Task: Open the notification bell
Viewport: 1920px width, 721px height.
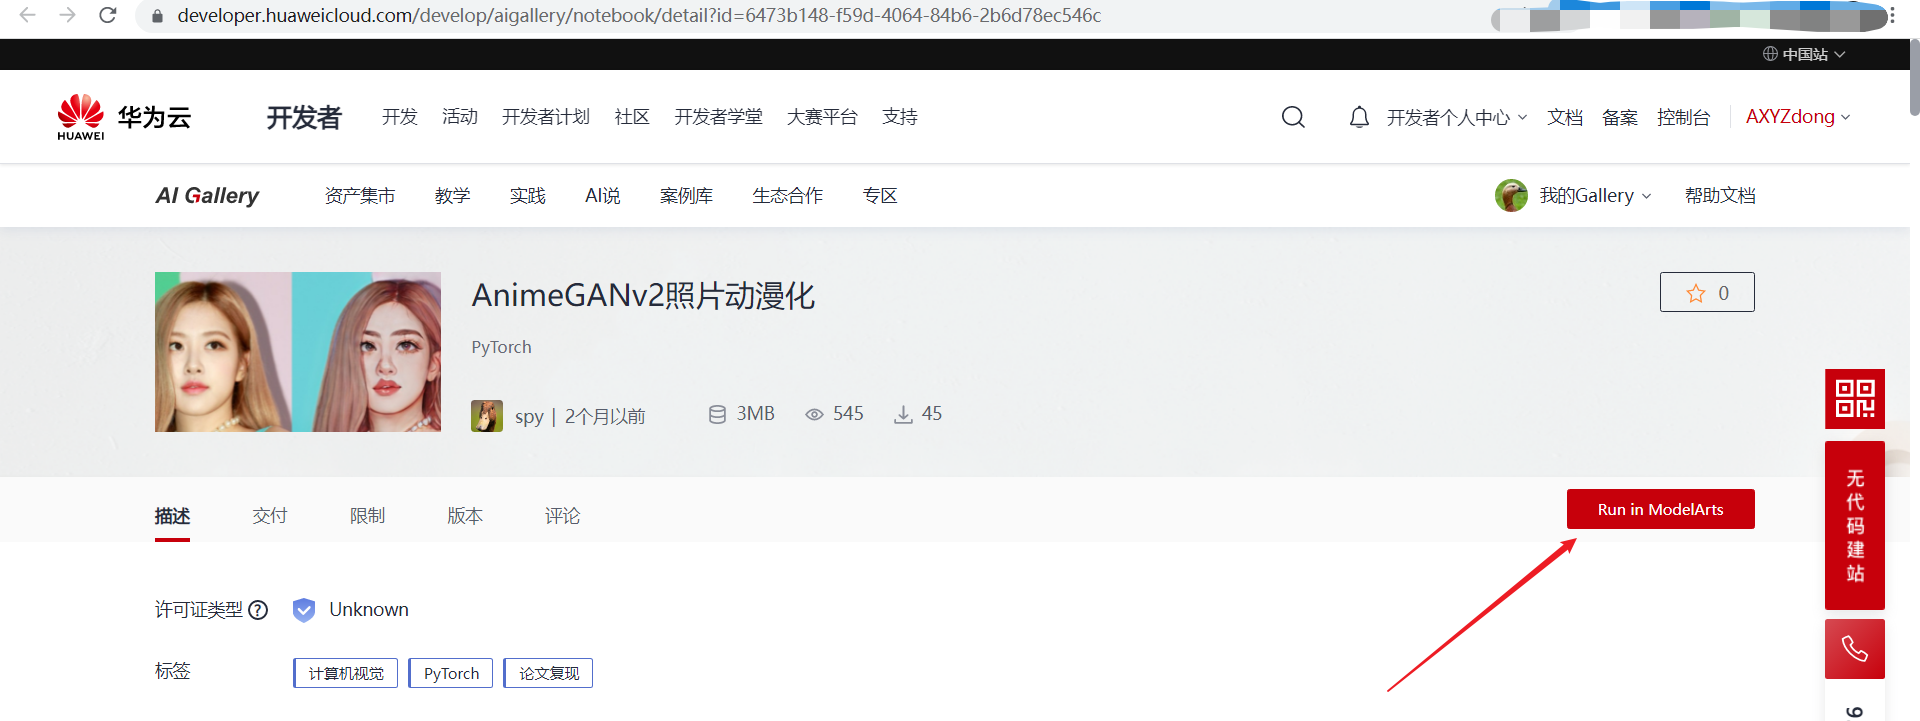Action: coord(1359,117)
